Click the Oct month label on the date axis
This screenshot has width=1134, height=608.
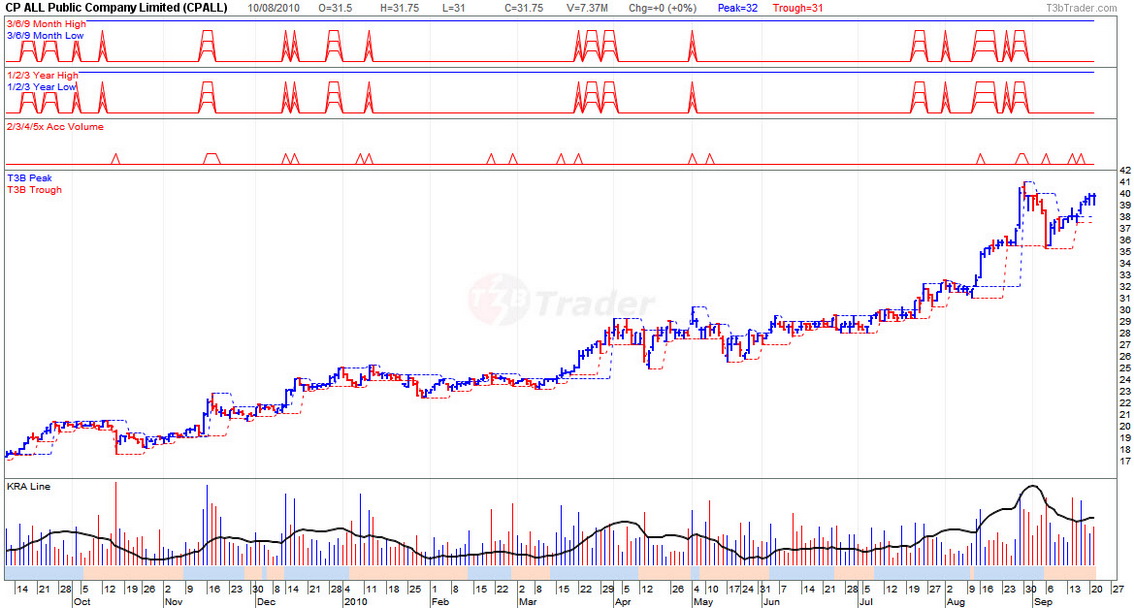coord(82,601)
